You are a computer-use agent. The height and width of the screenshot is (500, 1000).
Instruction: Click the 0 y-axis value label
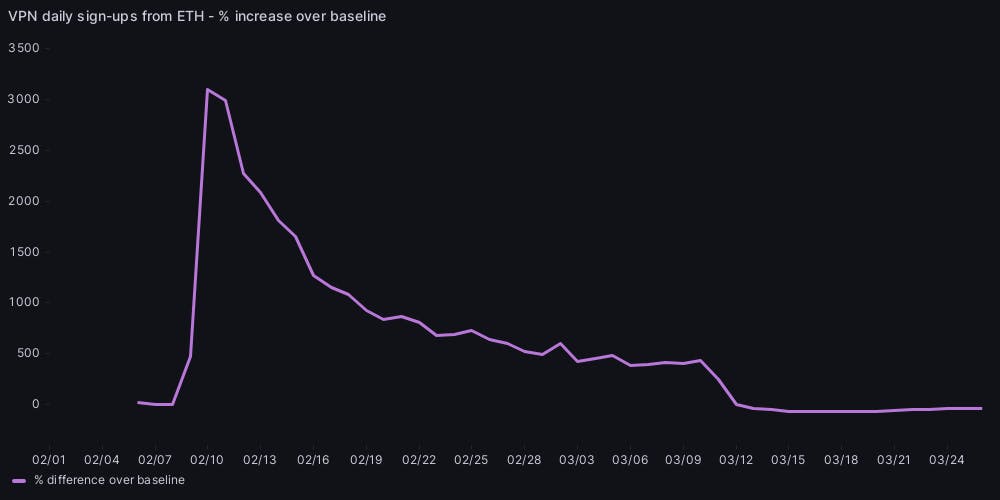point(34,404)
